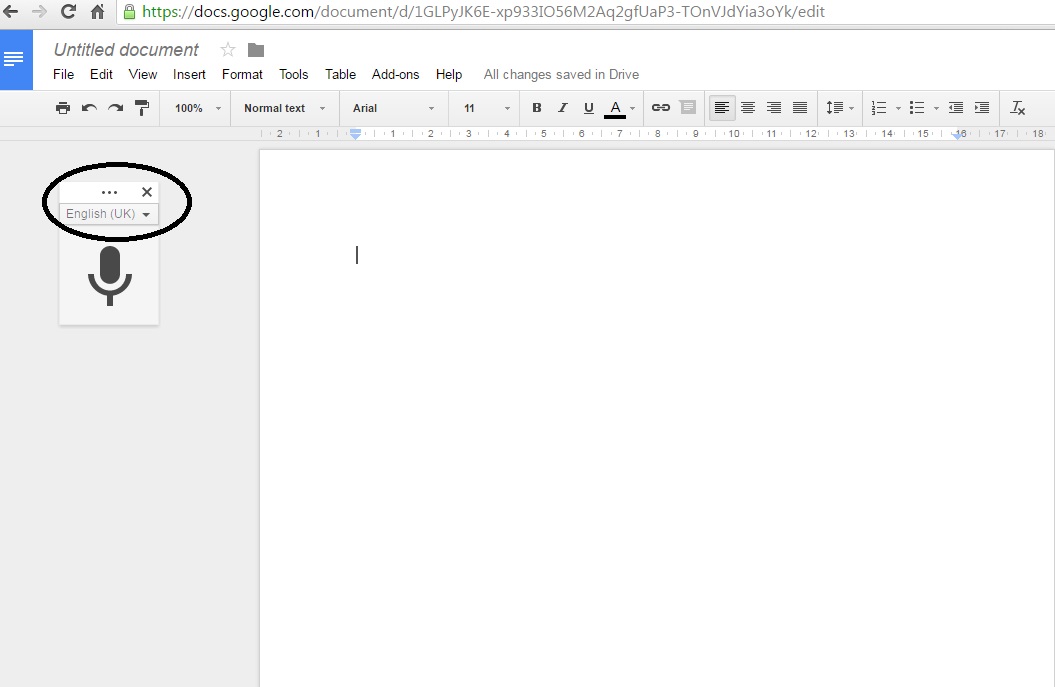Move document using the folder icon
This screenshot has height=687, width=1055.
(x=256, y=50)
